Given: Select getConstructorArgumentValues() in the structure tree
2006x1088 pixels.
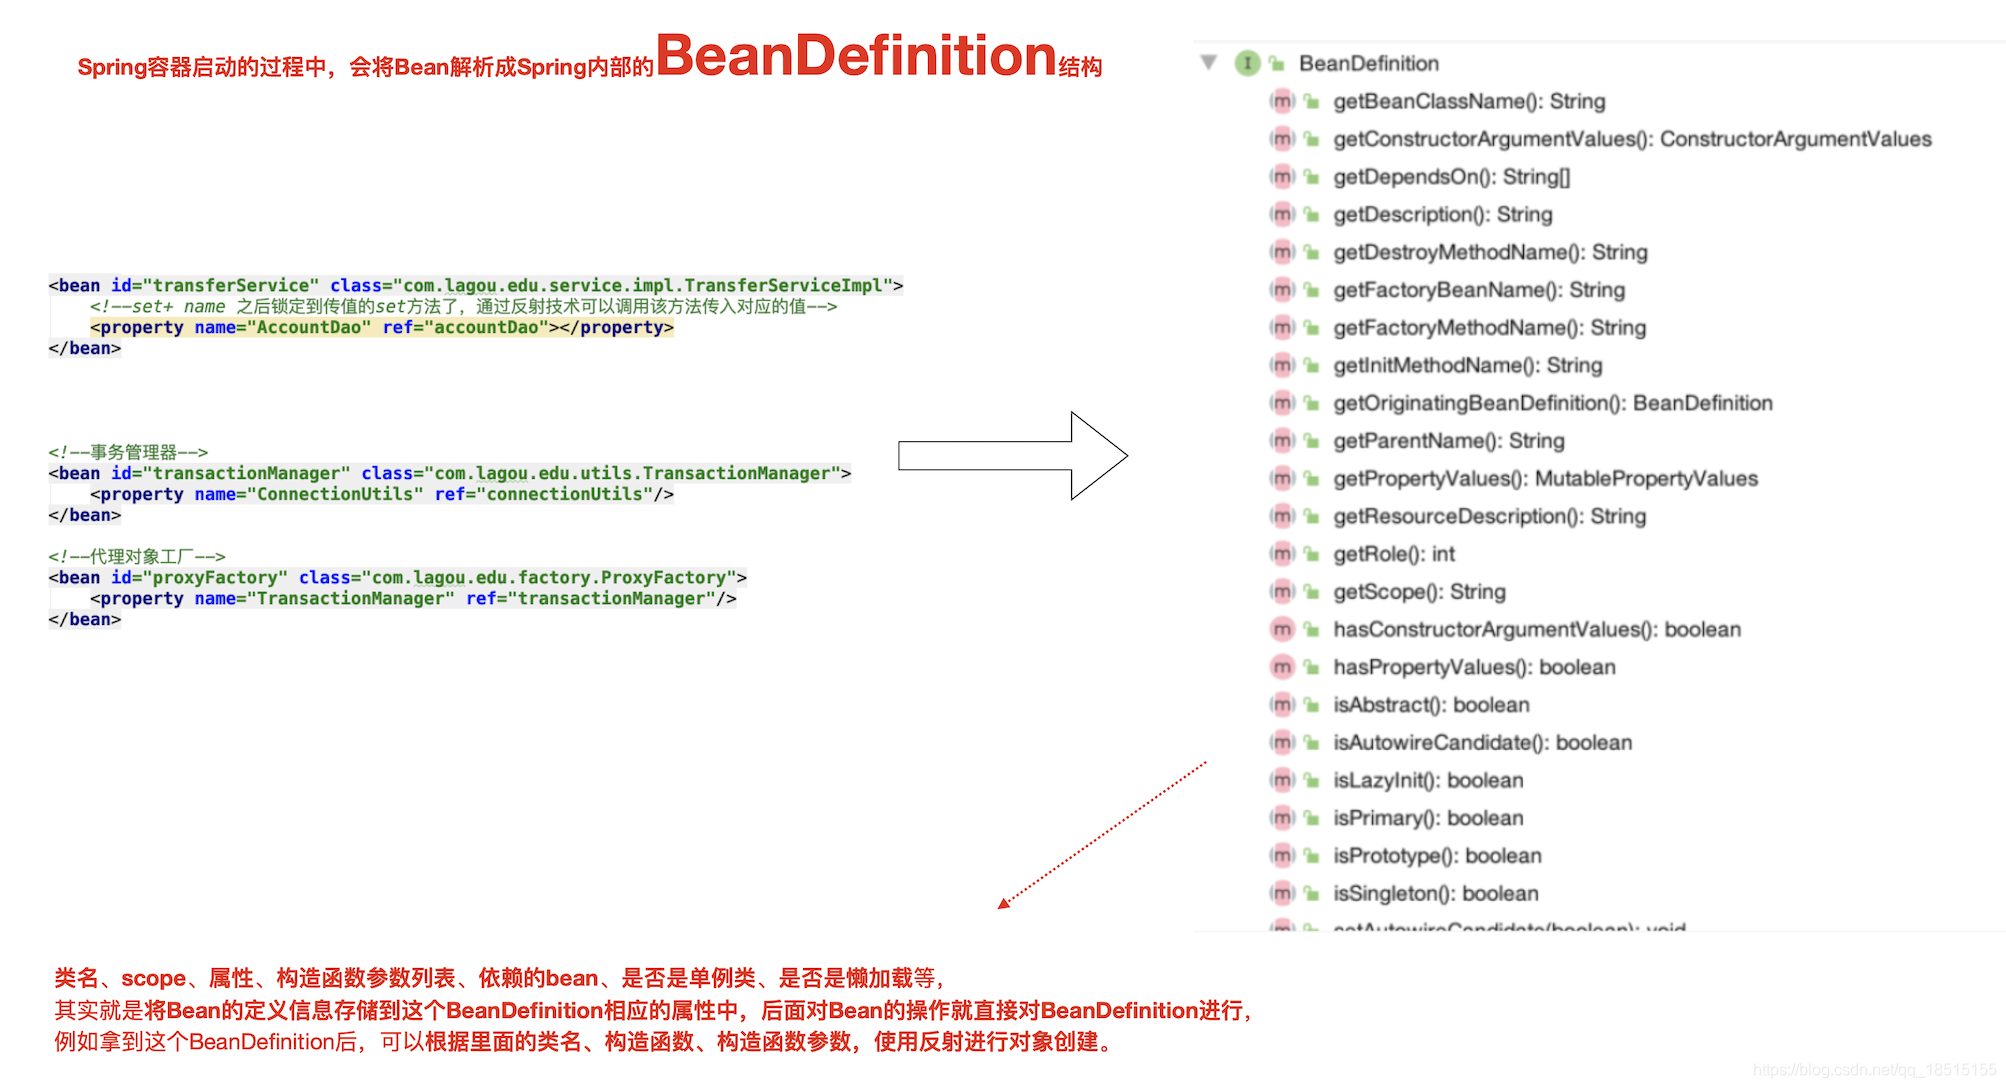Looking at the screenshot, I should coord(1631,139).
